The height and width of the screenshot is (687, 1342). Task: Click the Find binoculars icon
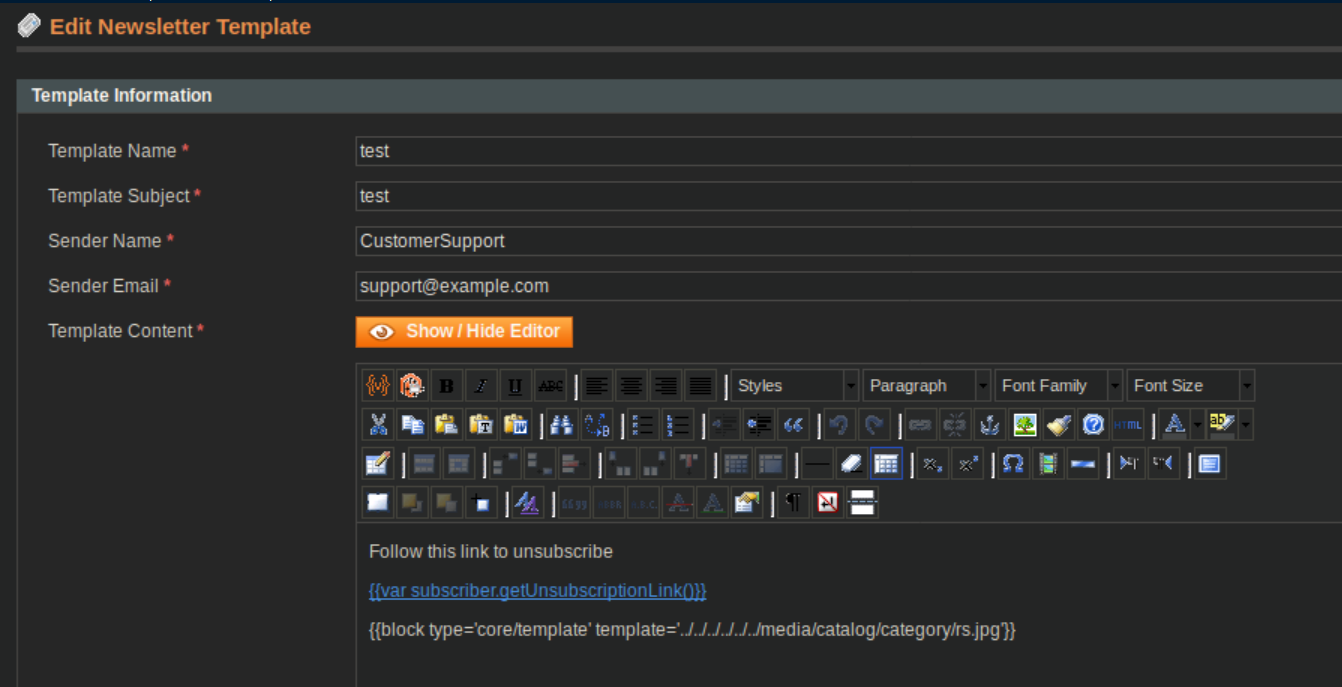[562, 425]
